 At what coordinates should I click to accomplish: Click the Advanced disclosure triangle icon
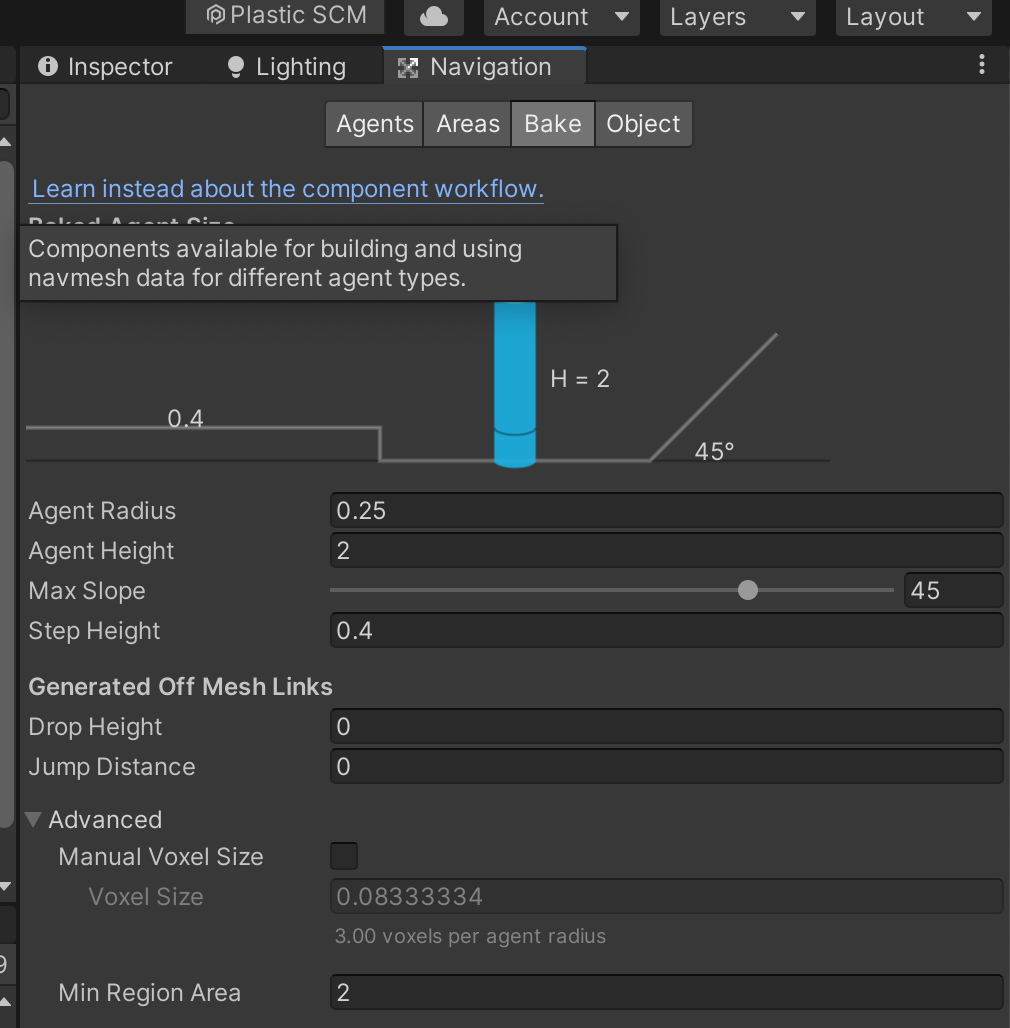tap(33, 819)
